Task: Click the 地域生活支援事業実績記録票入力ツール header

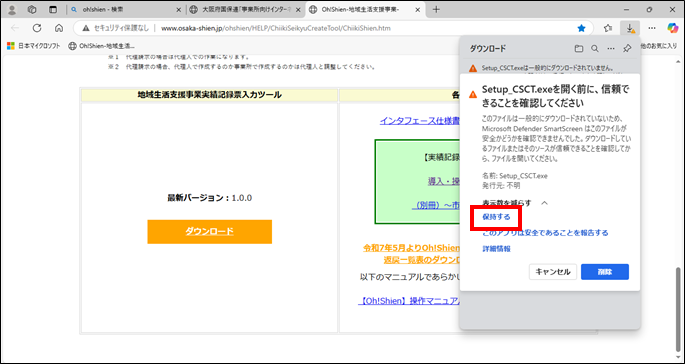Action: click(x=209, y=95)
